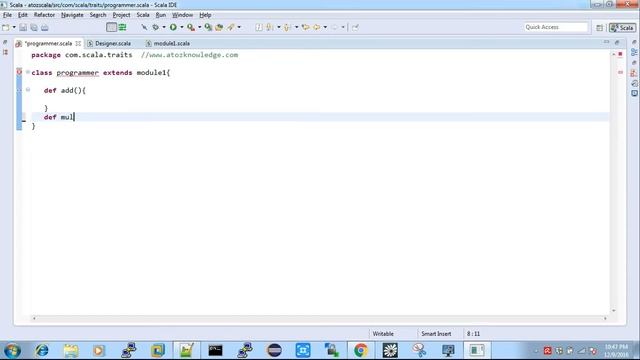Open the External Tools dropdown arrow

click(x=199, y=27)
